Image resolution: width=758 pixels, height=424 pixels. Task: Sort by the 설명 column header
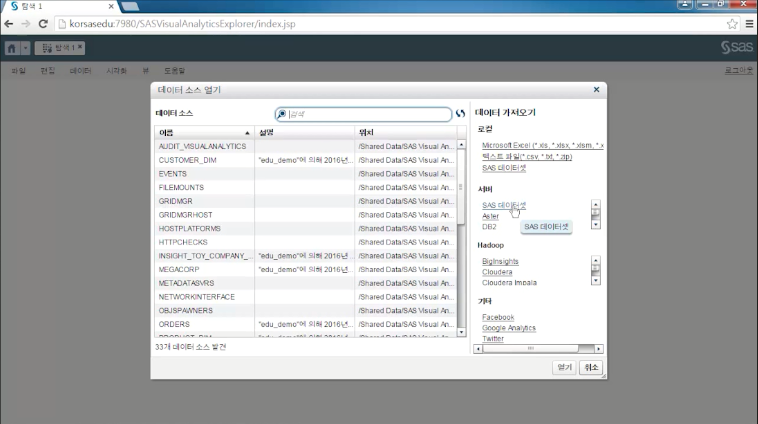[305, 132]
